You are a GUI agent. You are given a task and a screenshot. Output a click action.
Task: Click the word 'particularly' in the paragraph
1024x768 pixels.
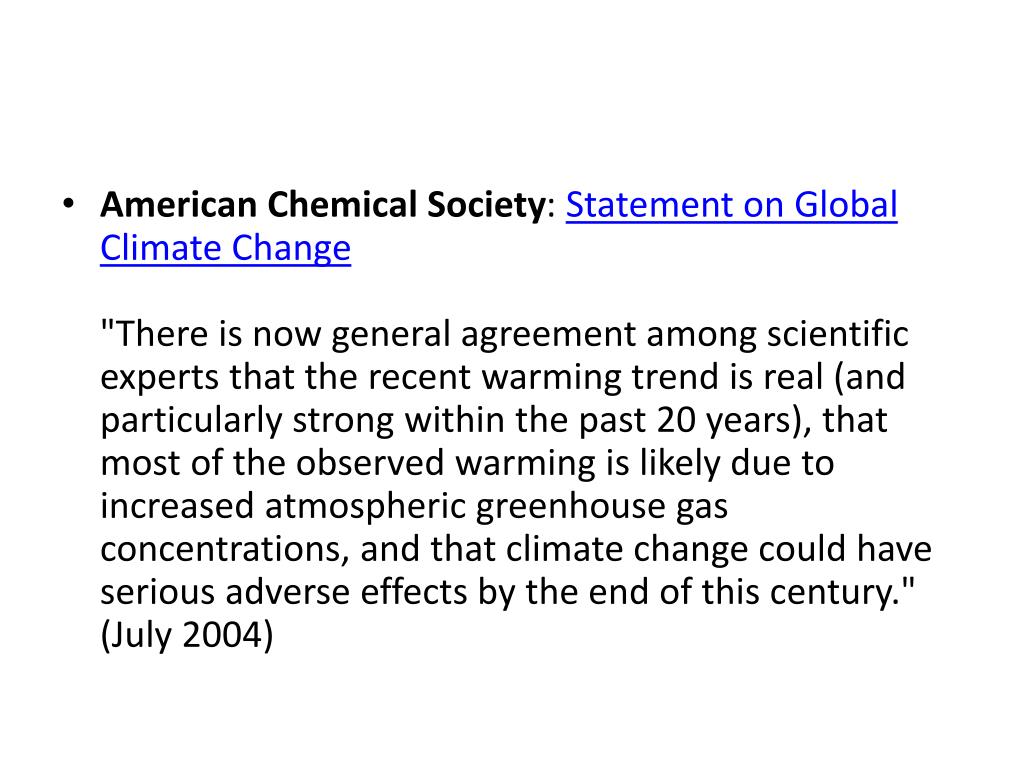click(191, 420)
